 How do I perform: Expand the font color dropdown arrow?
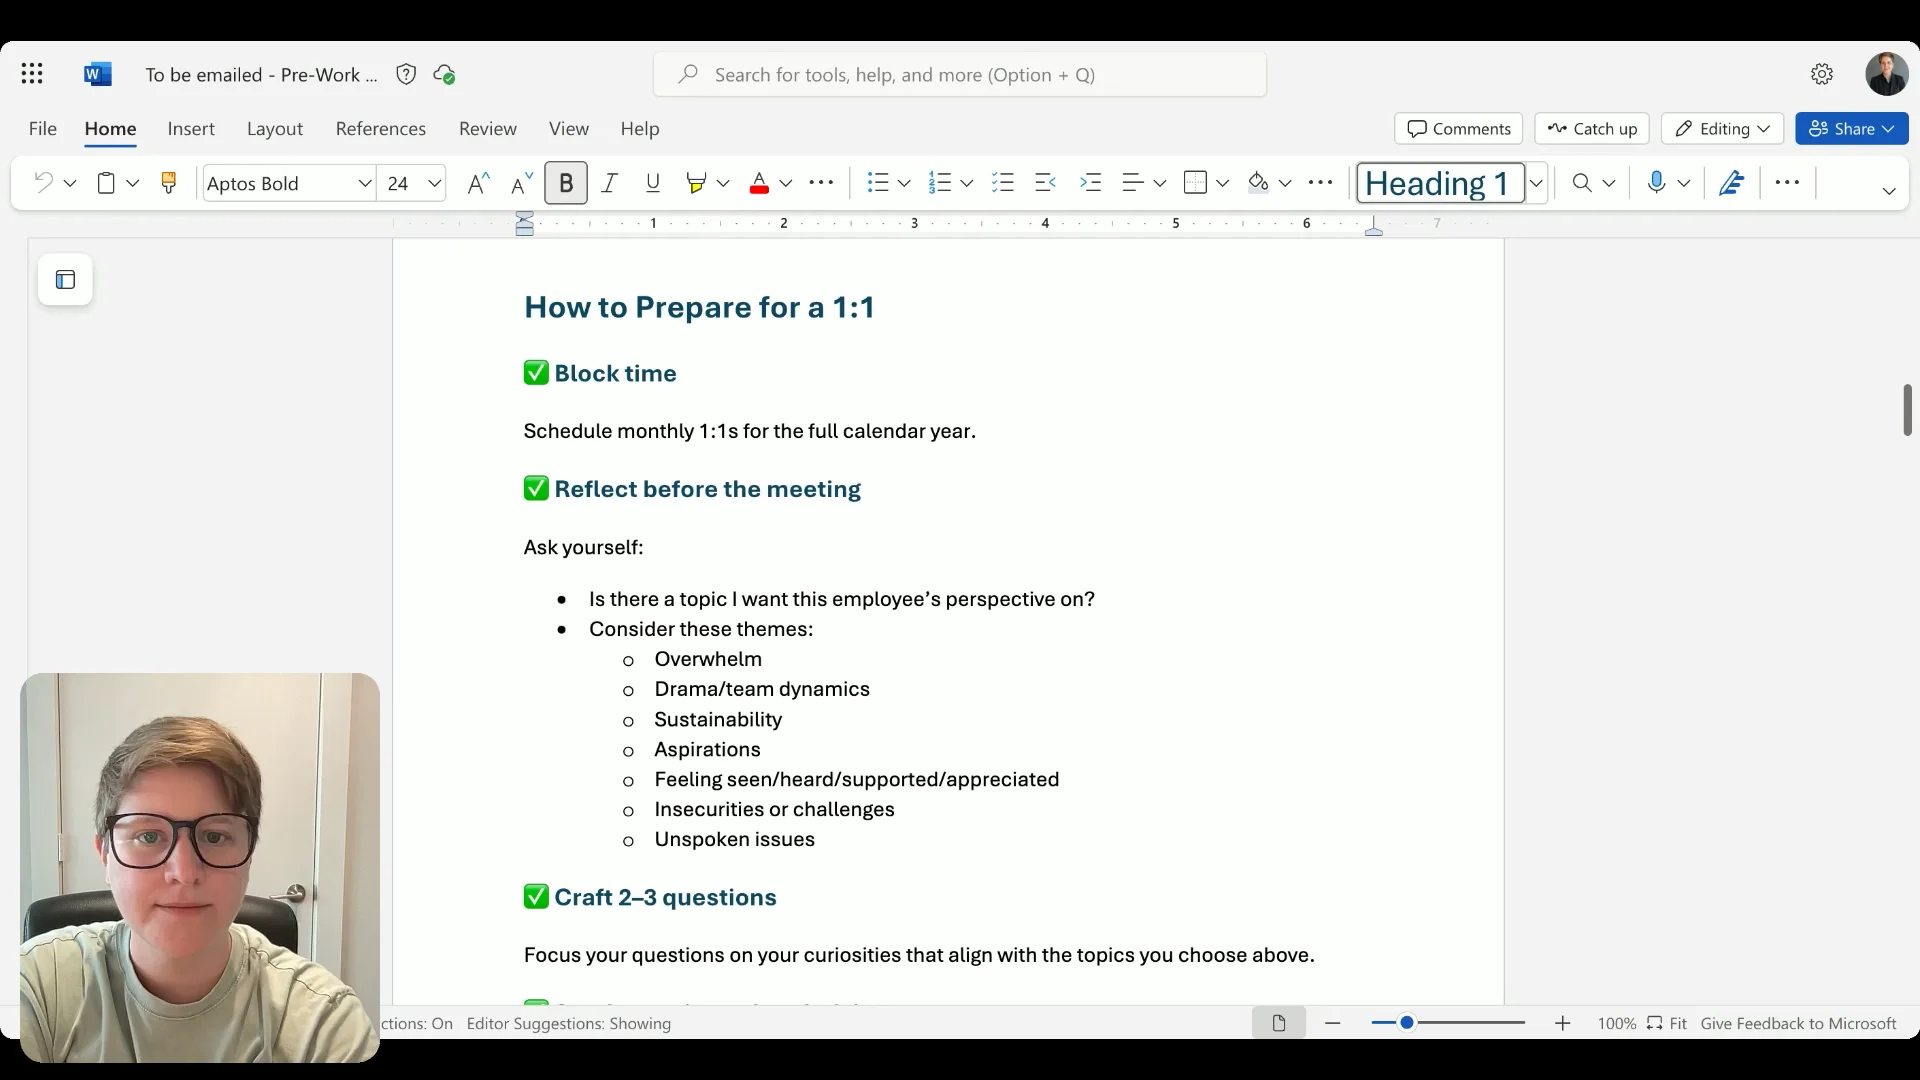tap(786, 183)
